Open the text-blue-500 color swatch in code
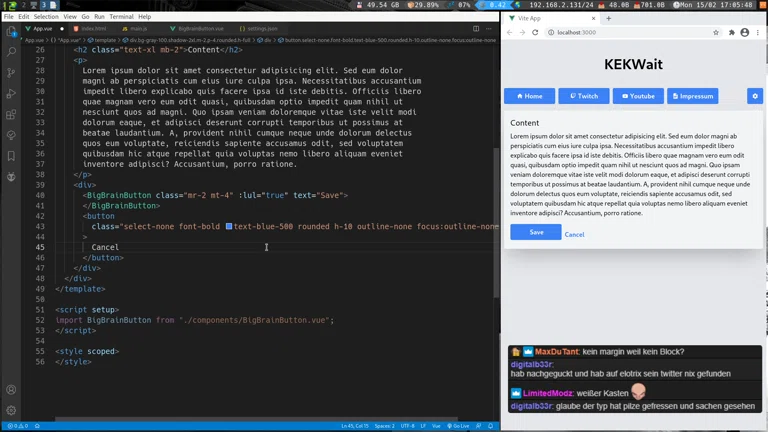The width and height of the screenshot is (768, 432). point(229,226)
